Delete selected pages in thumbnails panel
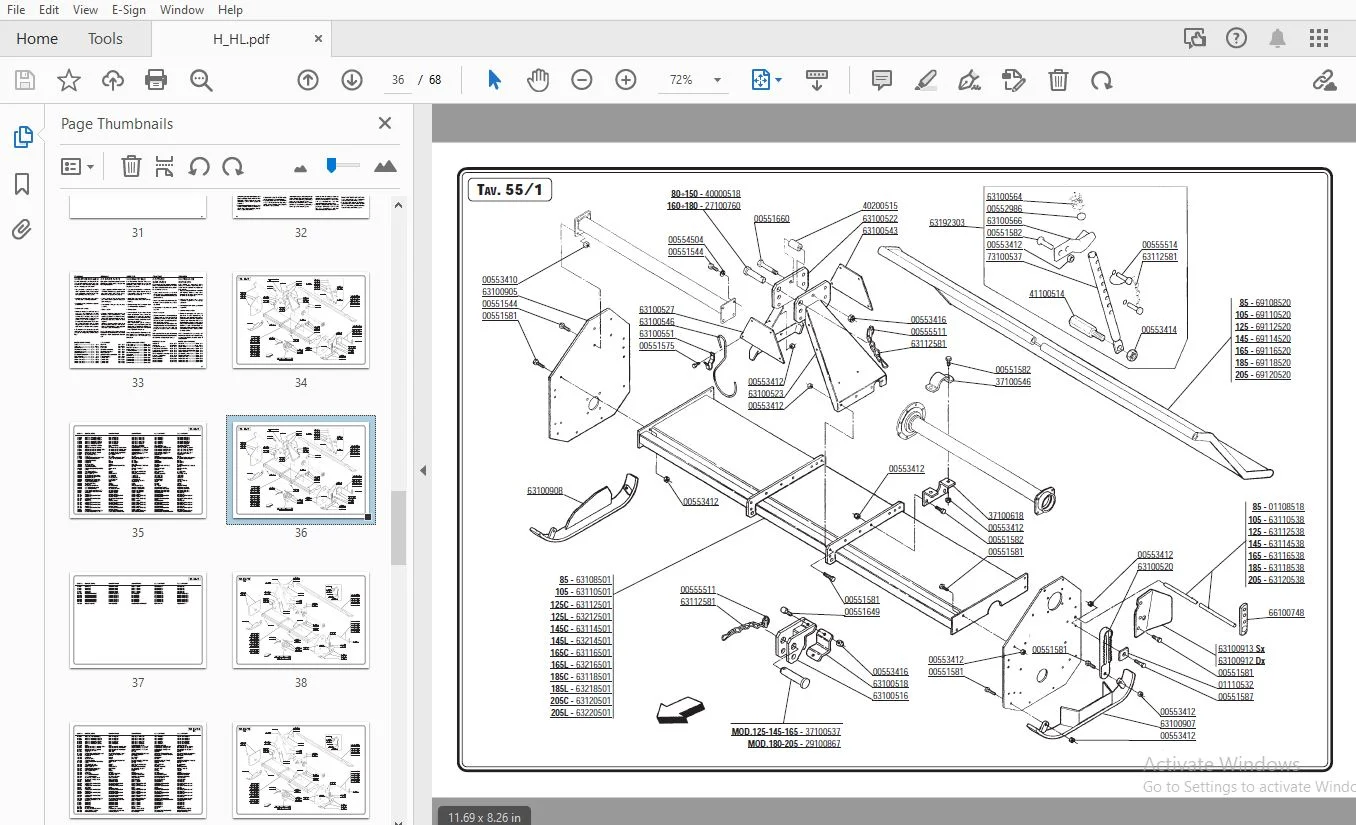Image resolution: width=1356 pixels, height=825 pixels. tap(131, 166)
